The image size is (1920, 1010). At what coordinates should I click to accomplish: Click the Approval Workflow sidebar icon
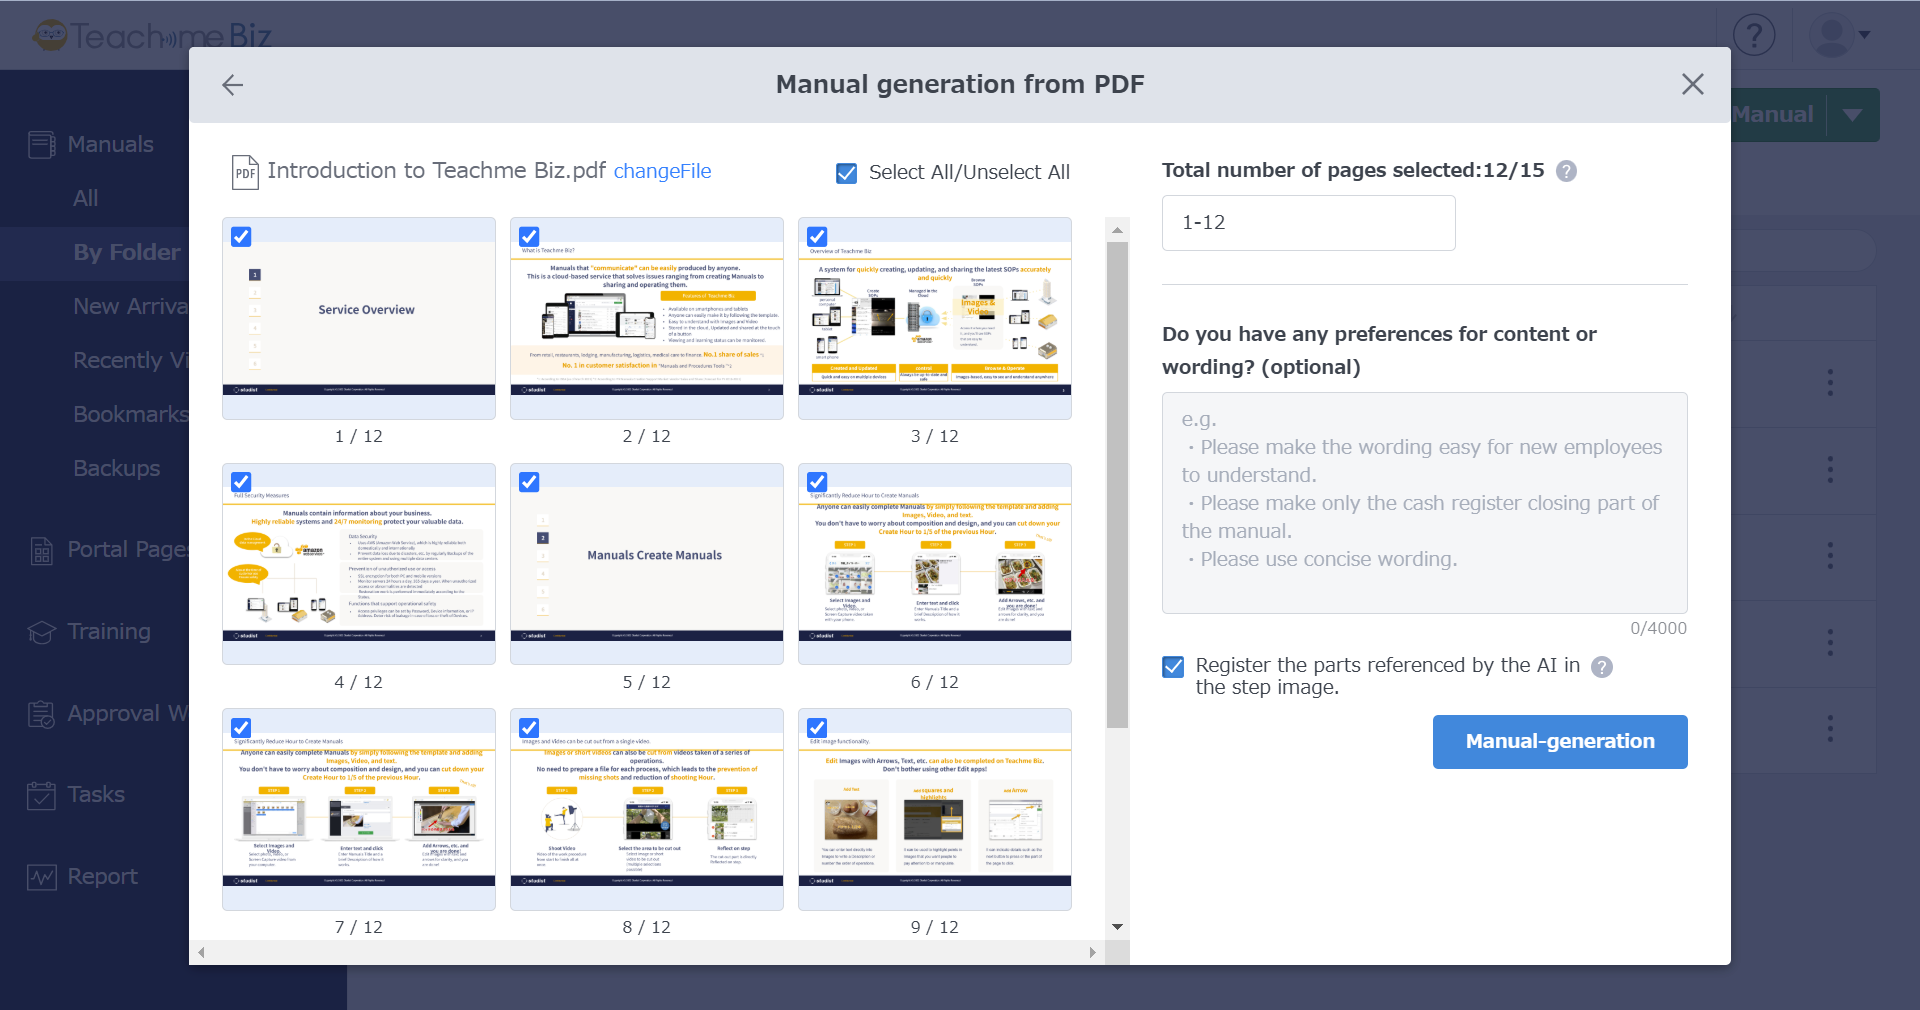(x=40, y=713)
